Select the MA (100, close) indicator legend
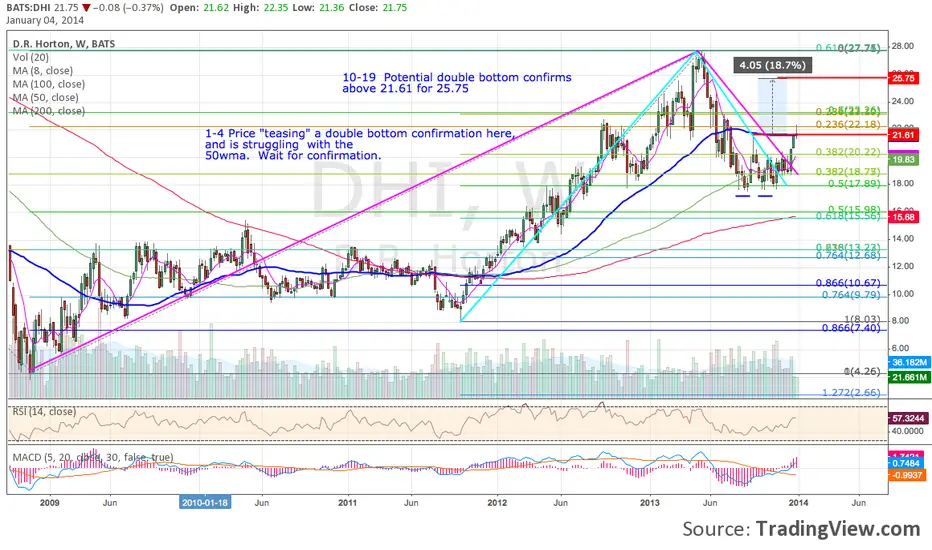Image resolution: width=932 pixels, height=550 pixels. click(x=49, y=84)
